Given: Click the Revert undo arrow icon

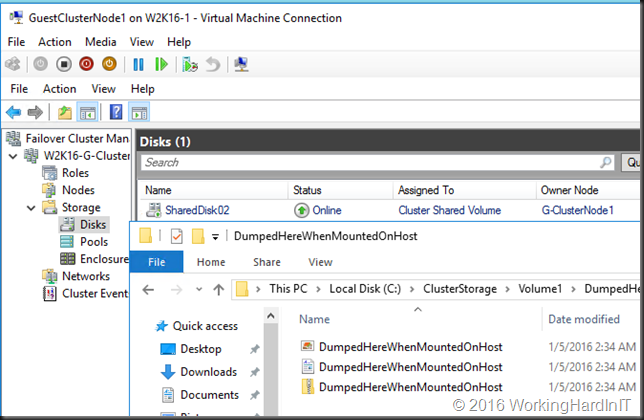Looking at the screenshot, I should (x=213, y=64).
